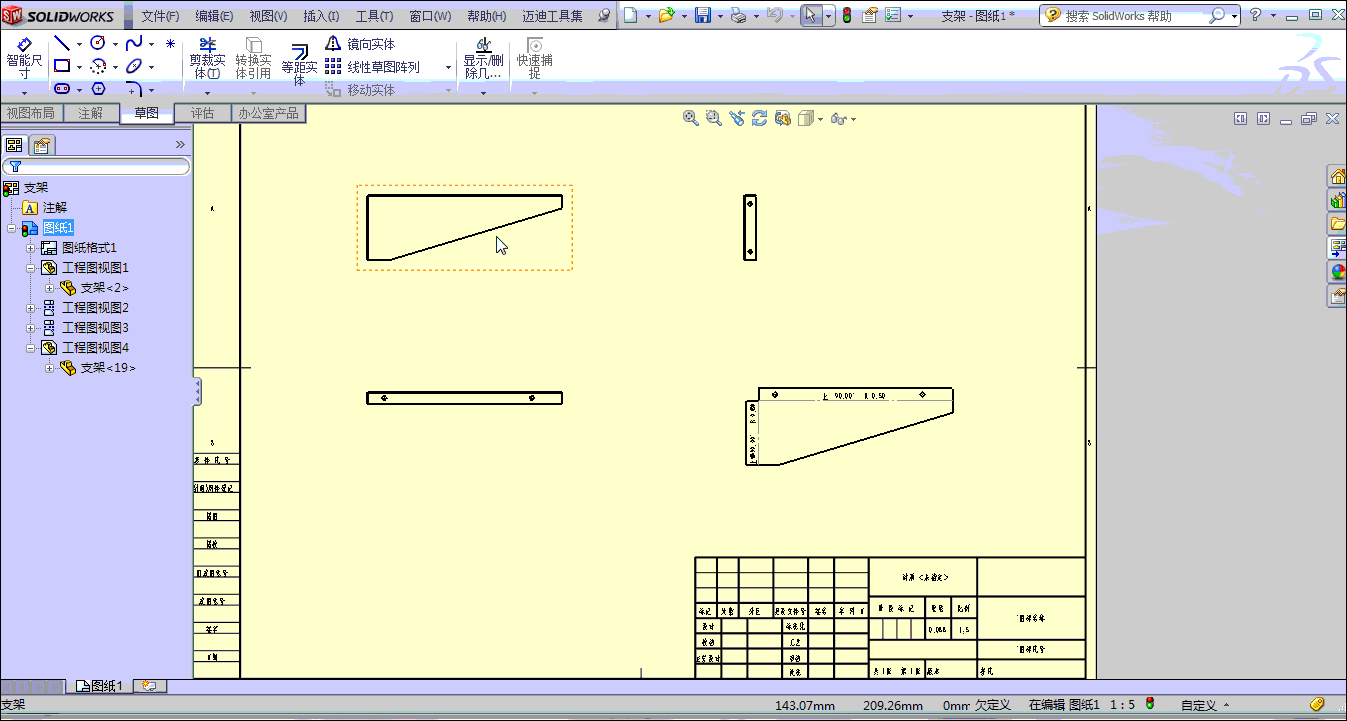Open the Line tool dropdown arrow
Viewport: 1347px width, 721px height.
point(79,44)
